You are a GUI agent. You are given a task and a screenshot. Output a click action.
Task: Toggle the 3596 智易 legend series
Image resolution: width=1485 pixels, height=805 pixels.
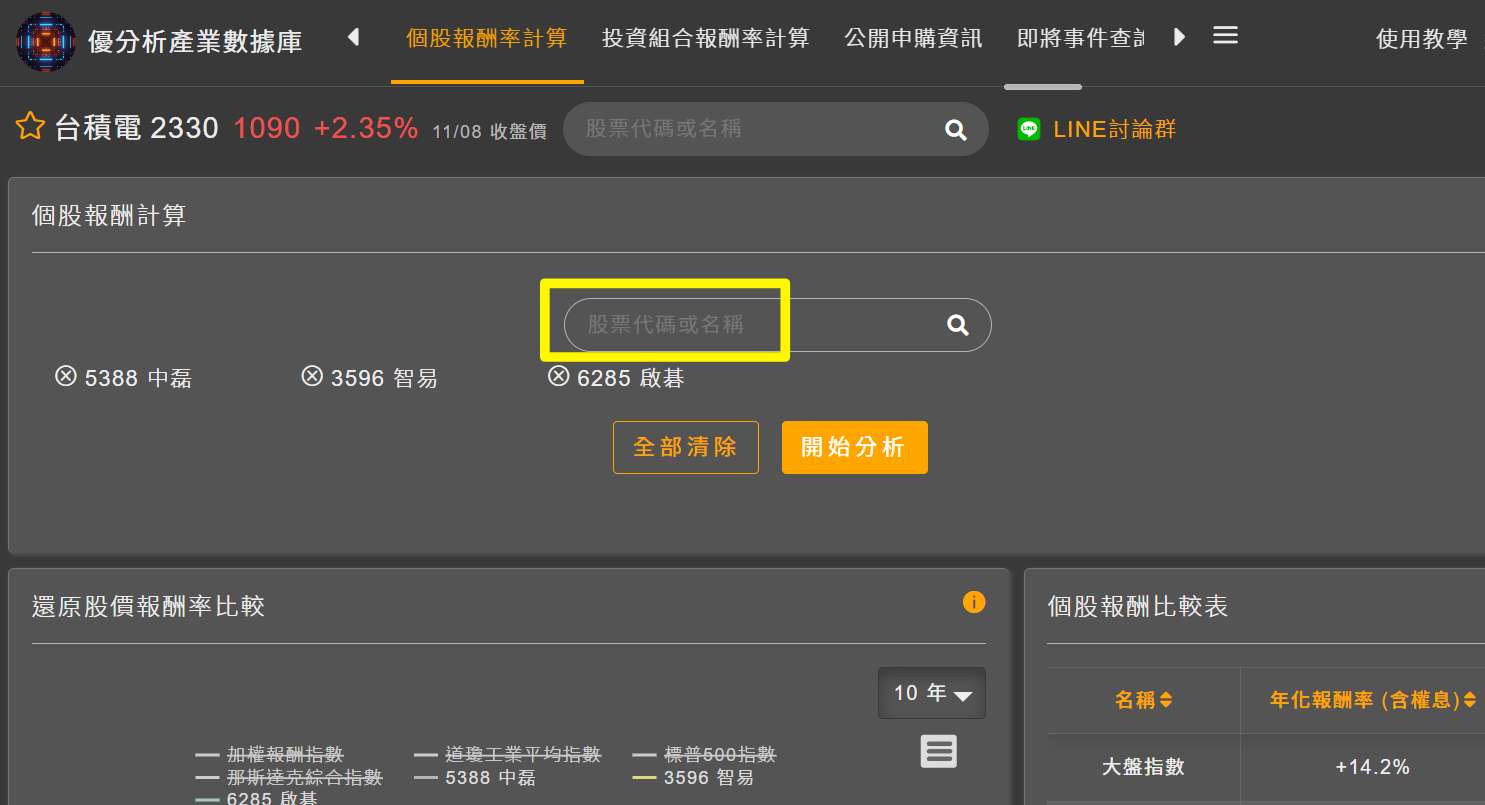tap(693, 777)
